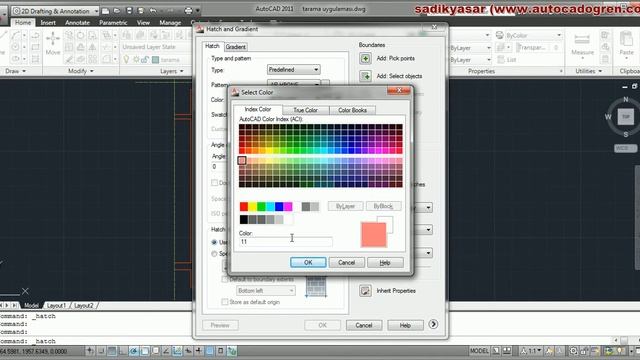The image size is (640, 360).
Task: Open the Manage ribbon tab
Action: [170, 22]
